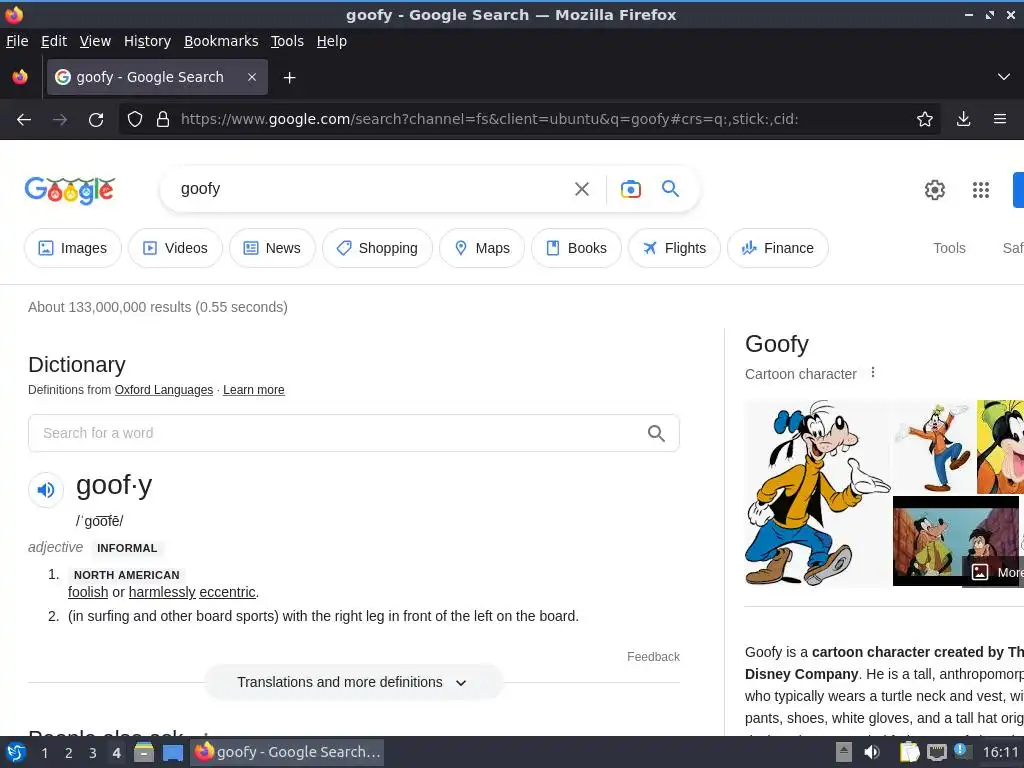1024x768 pixels.
Task: Expand the list all tabs chevron
Action: (1004, 77)
